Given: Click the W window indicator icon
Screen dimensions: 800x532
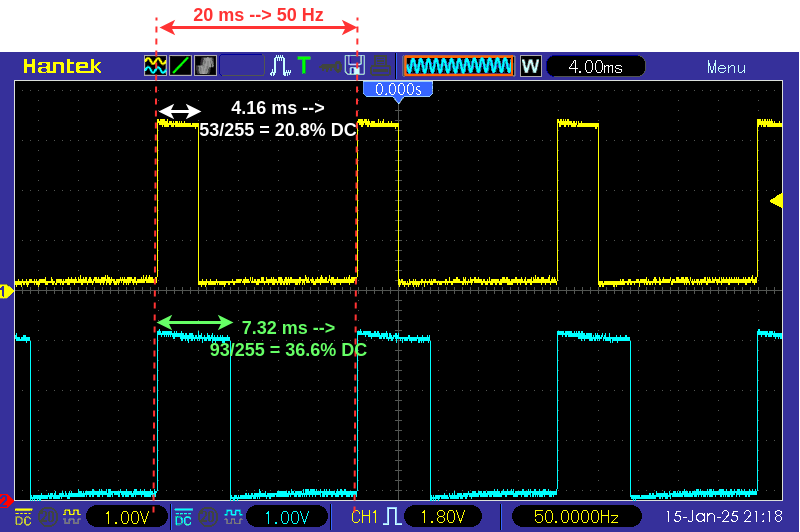Looking at the screenshot, I should pyautogui.click(x=530, y=67).
